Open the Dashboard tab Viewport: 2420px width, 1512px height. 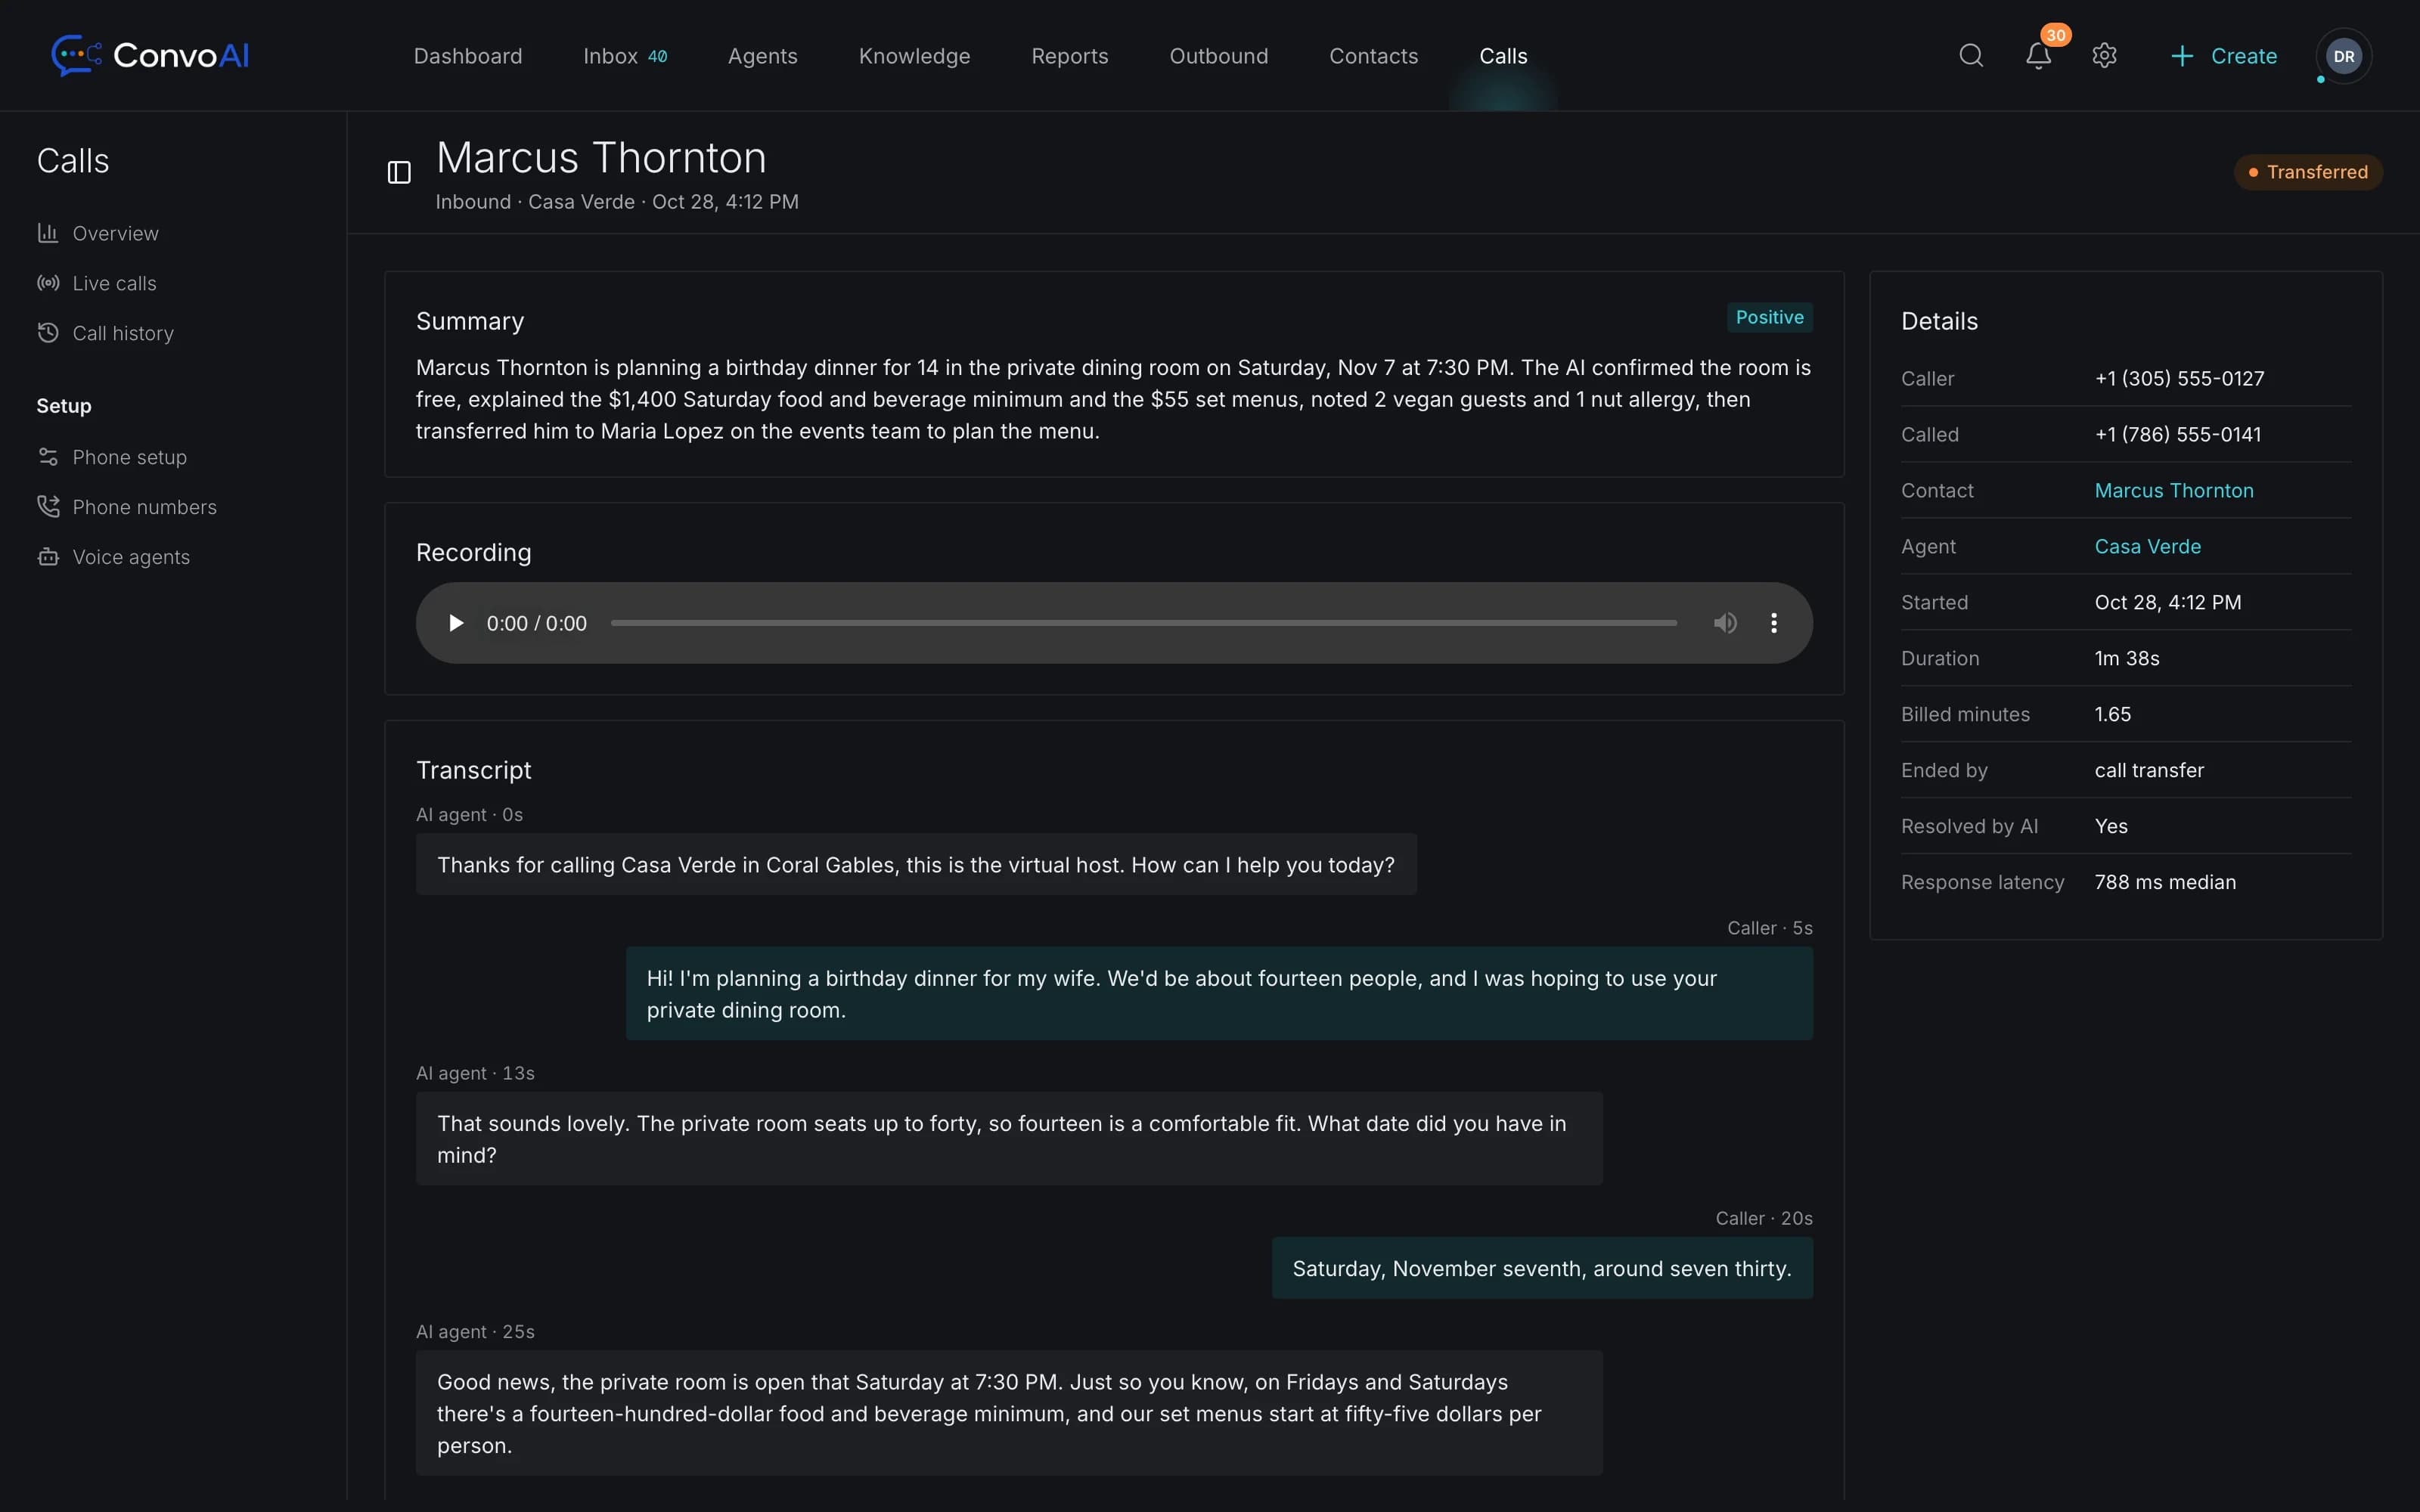point(468,56)
